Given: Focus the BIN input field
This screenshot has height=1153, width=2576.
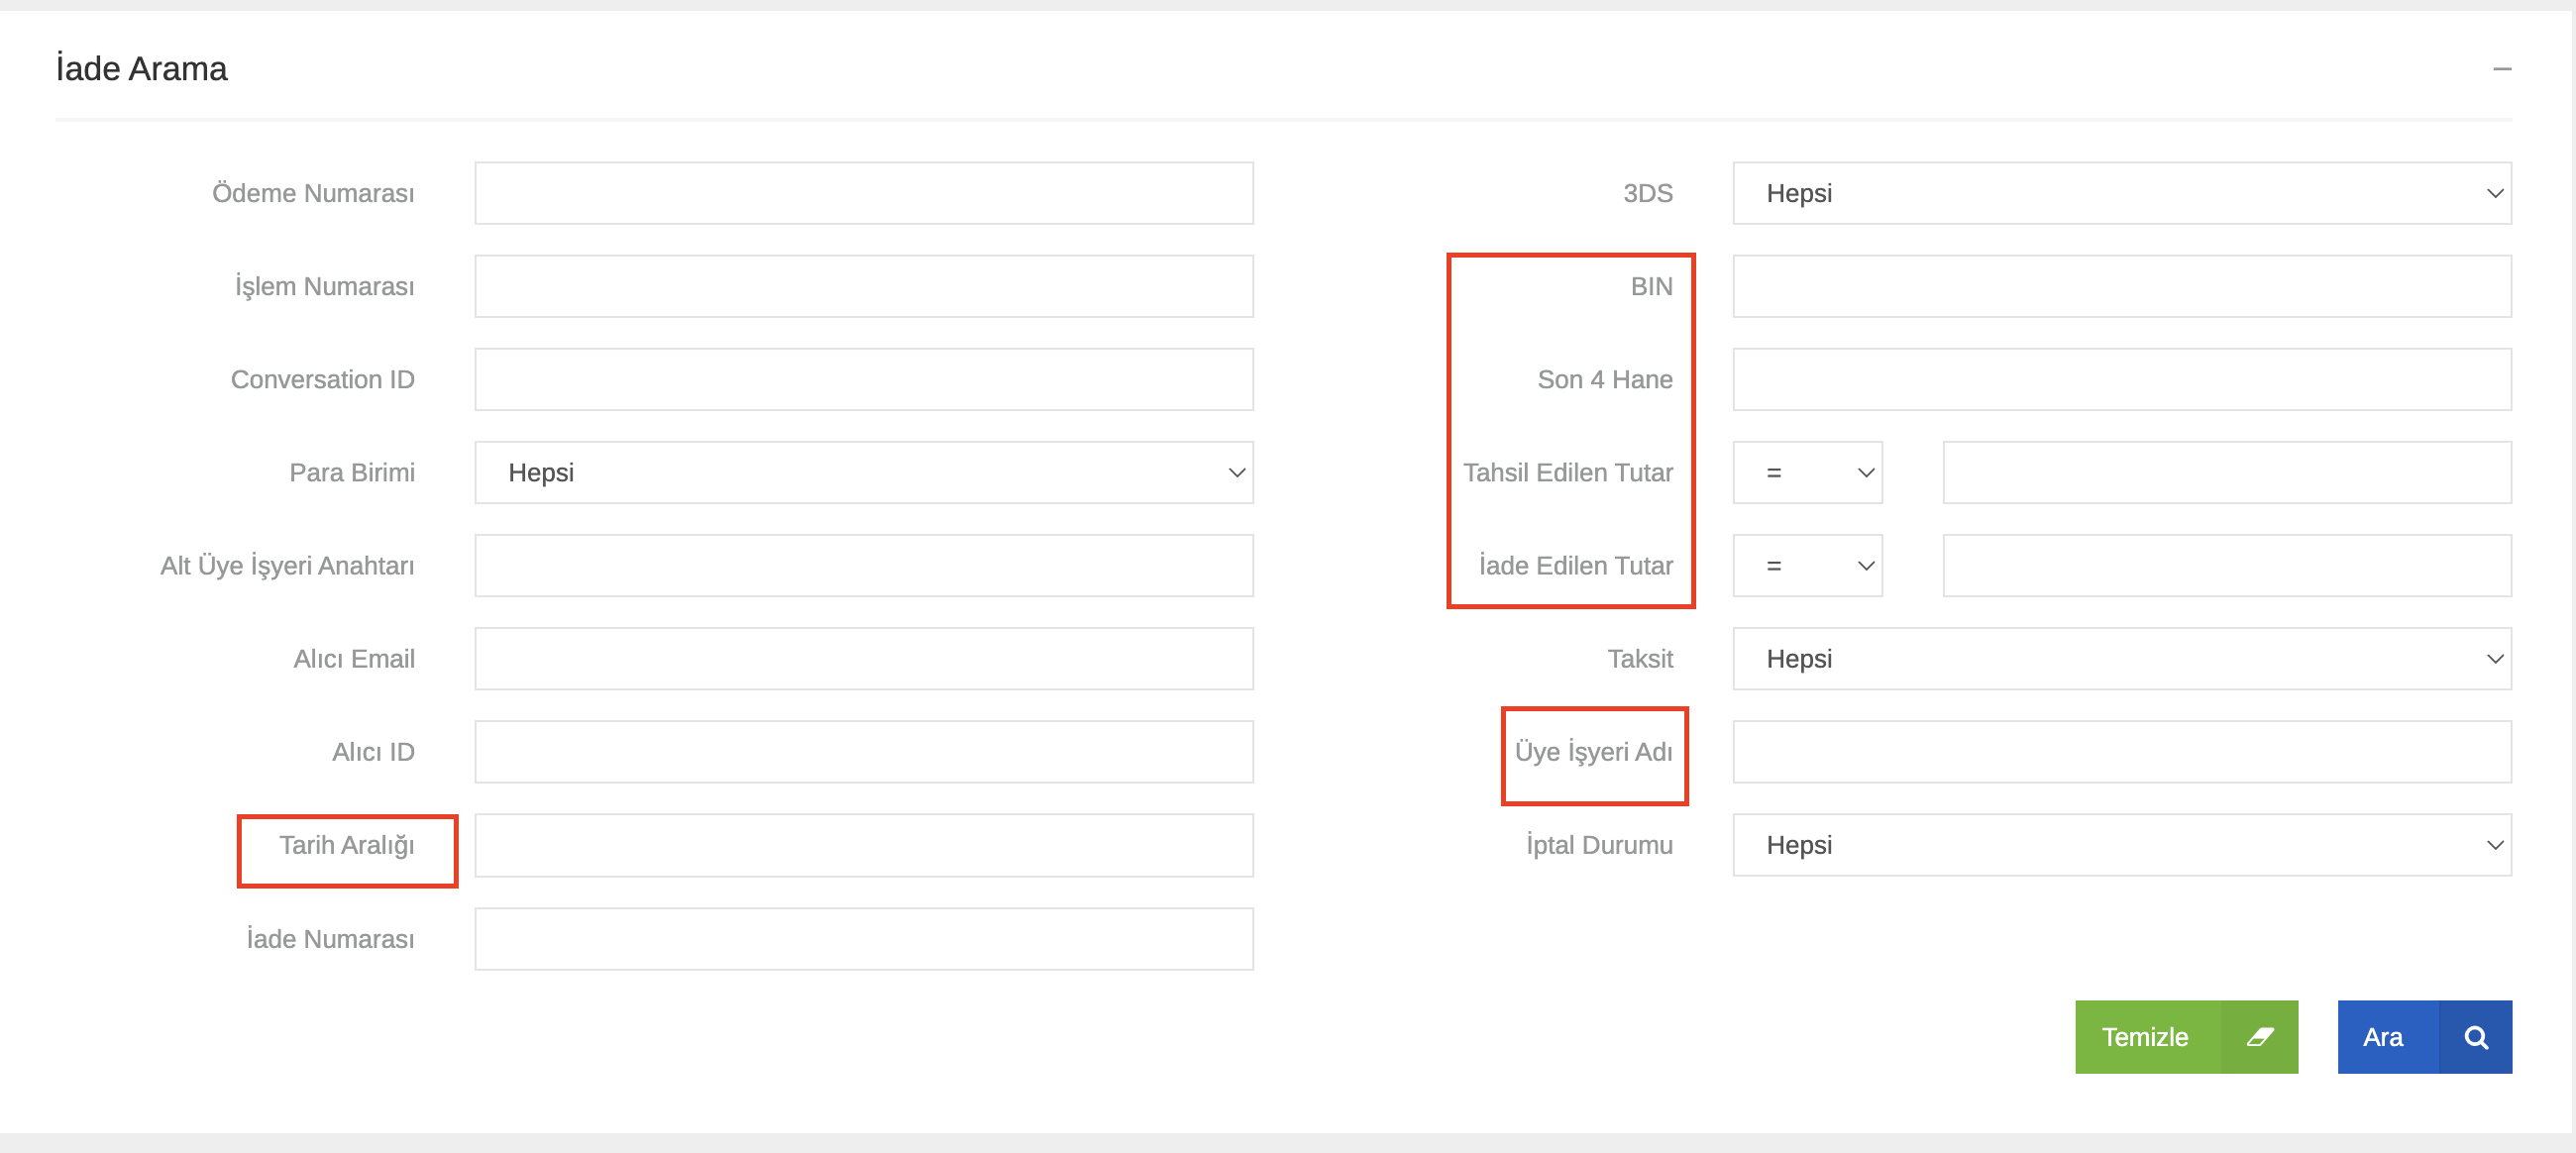Looking at the screenshot, I should pyautogui.click(x=2121, y=286).
